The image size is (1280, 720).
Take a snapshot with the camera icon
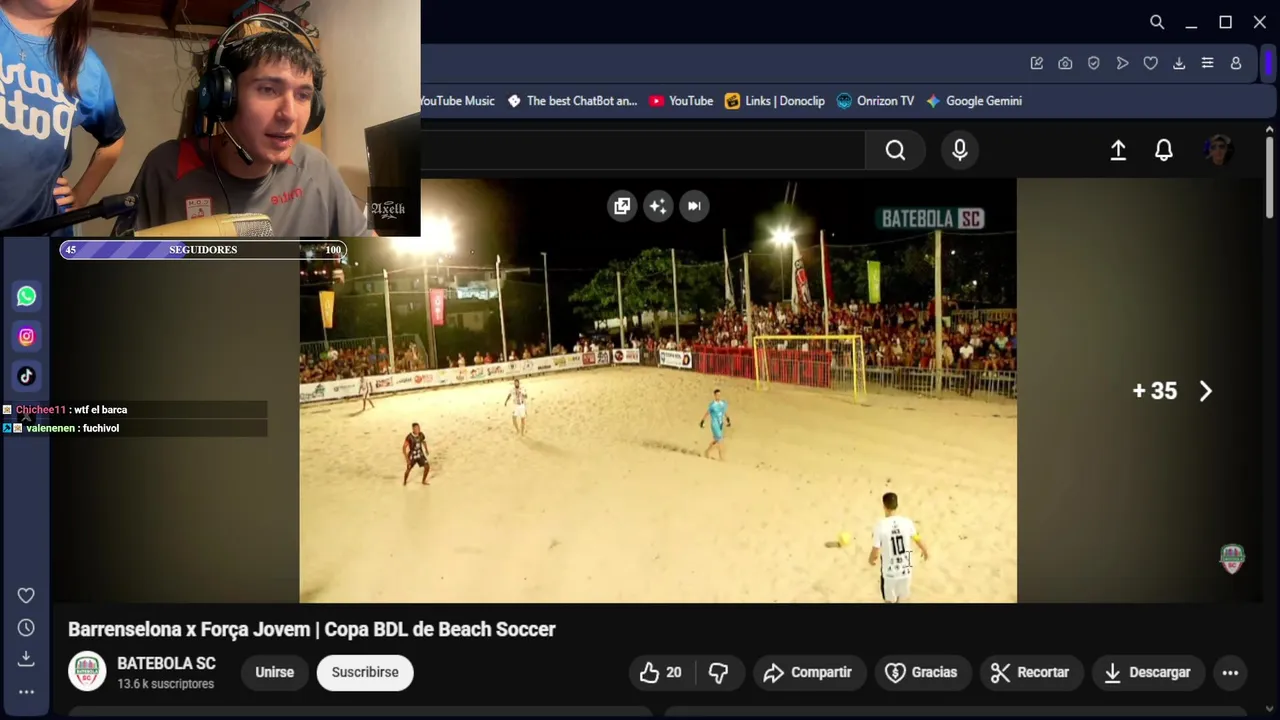coord(1065,63)
